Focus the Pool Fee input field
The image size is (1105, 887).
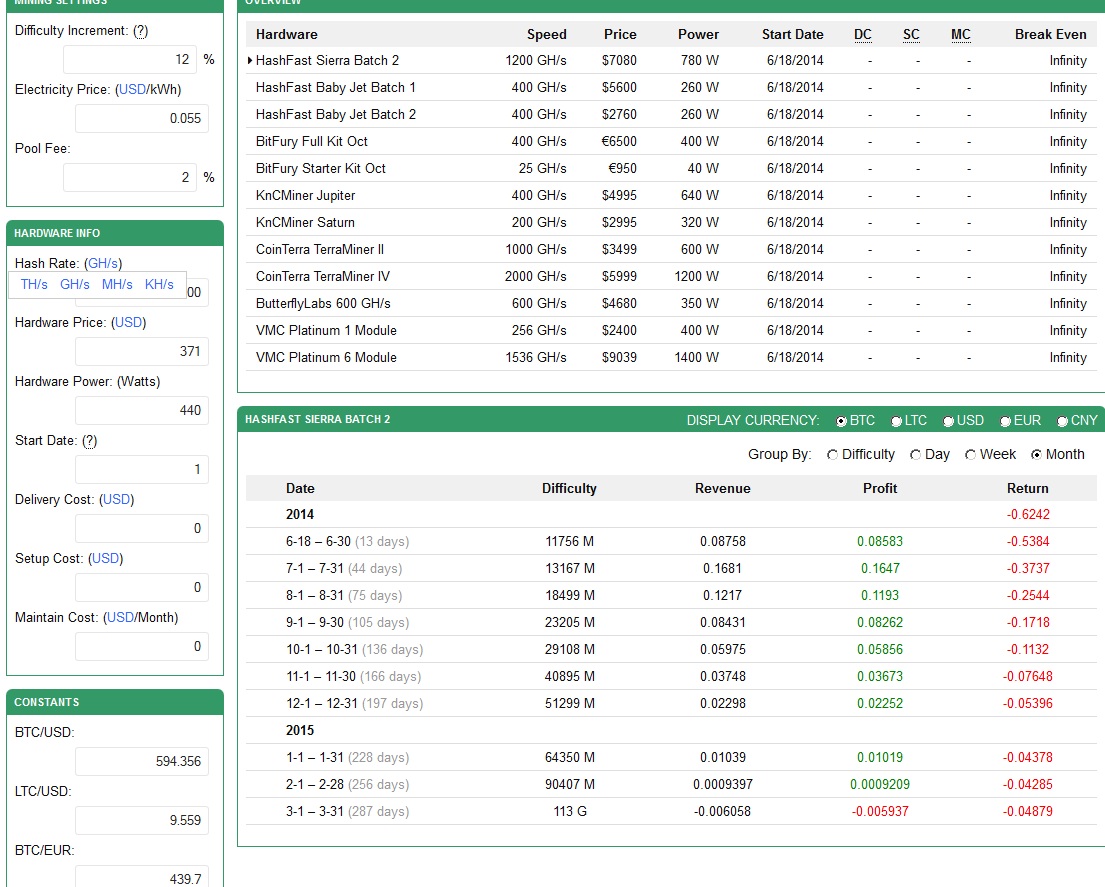point(130,178)
